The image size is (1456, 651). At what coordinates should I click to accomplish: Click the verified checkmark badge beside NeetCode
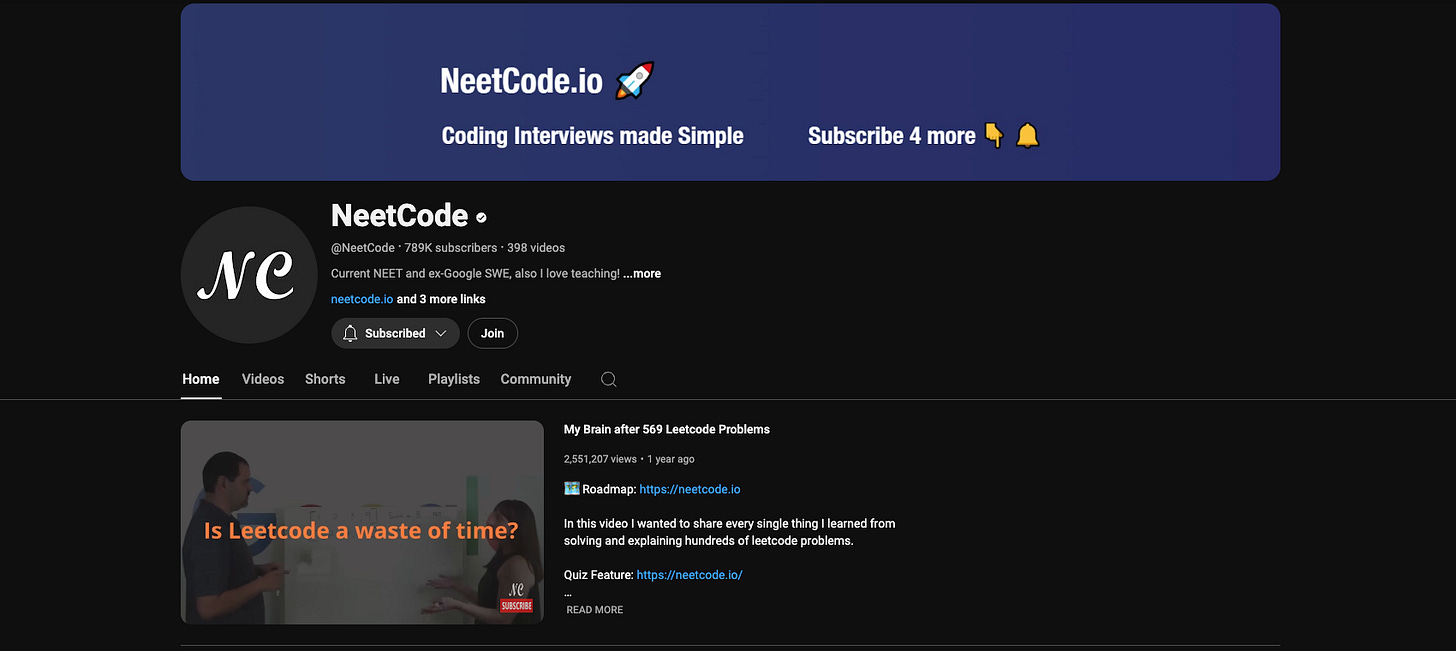click(481, 217)
